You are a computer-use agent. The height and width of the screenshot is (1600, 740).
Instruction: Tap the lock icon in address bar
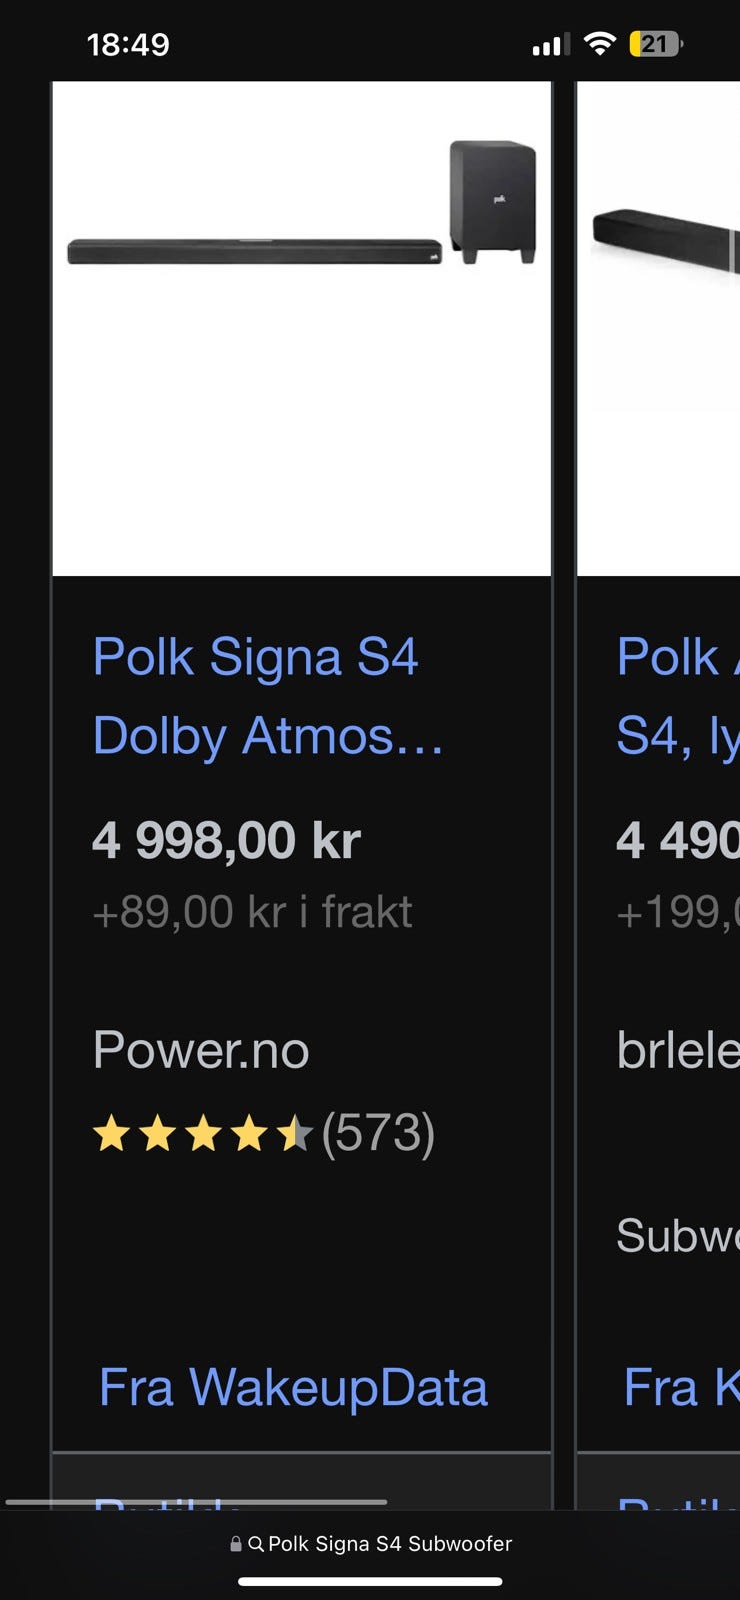pos(236,1544)
